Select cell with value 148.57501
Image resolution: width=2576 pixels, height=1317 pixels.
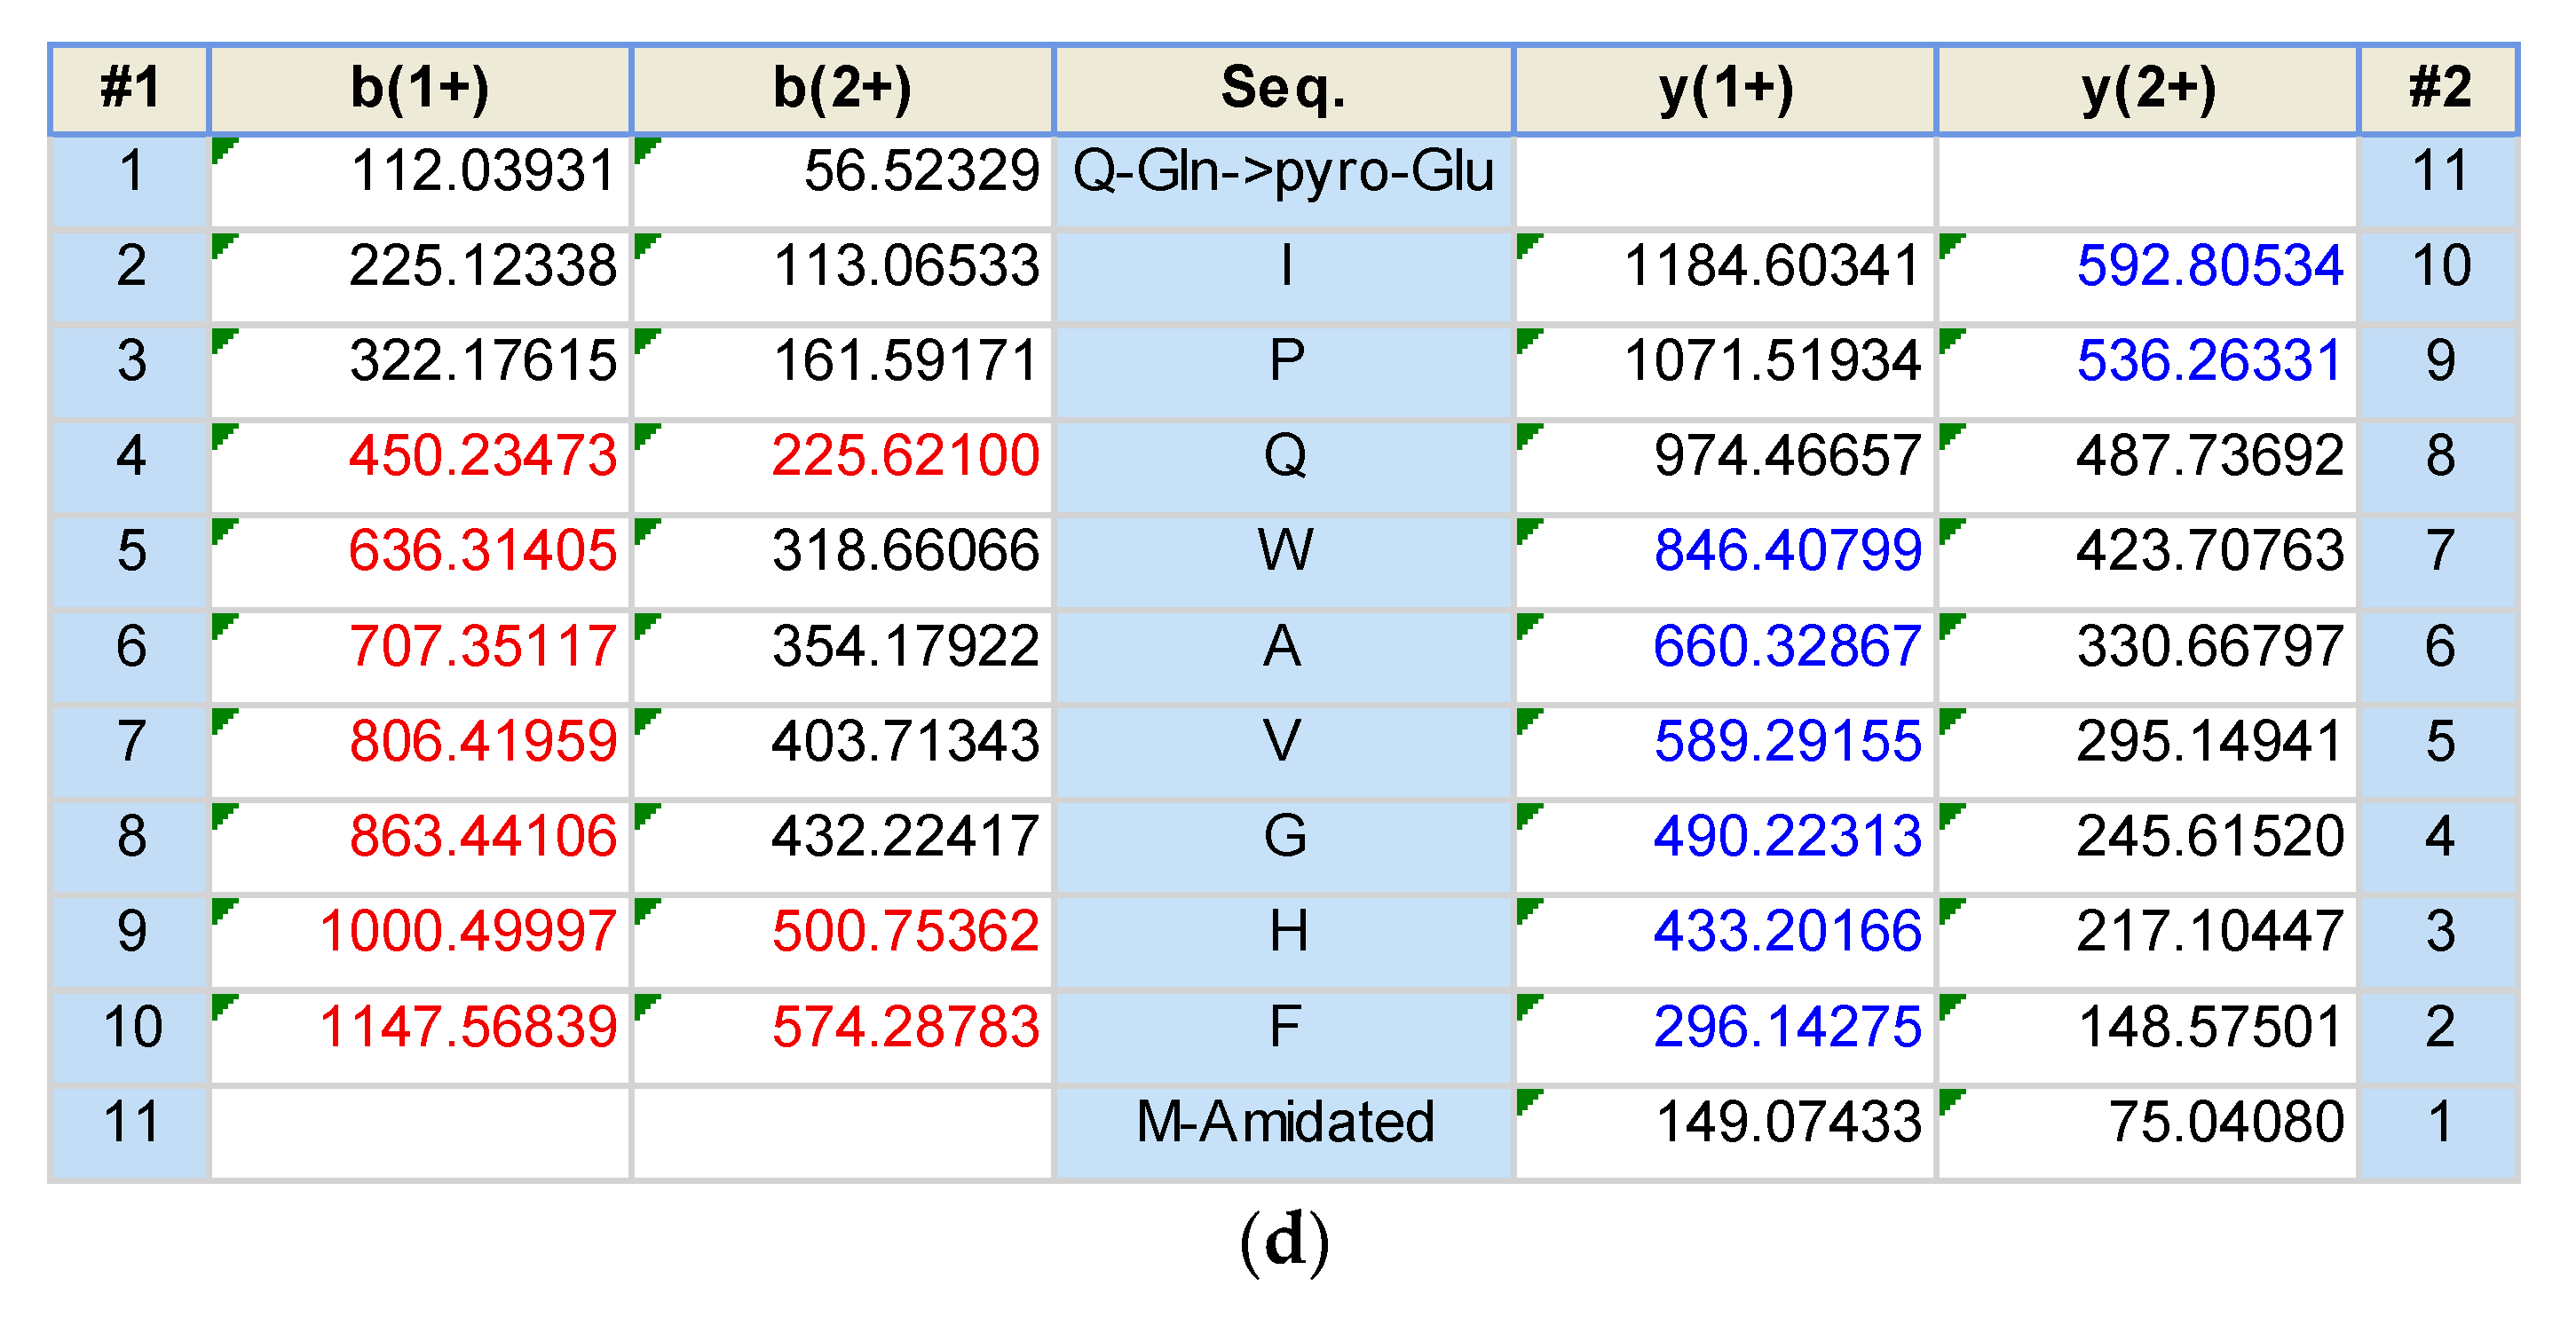tap(2148, 1037)
